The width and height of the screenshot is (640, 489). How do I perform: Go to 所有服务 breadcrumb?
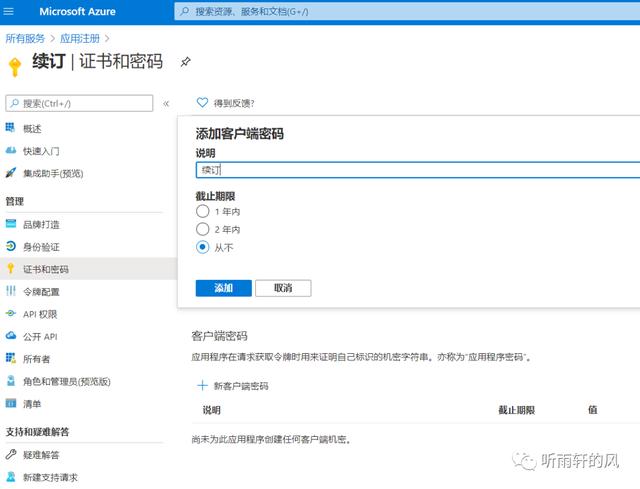25,38
